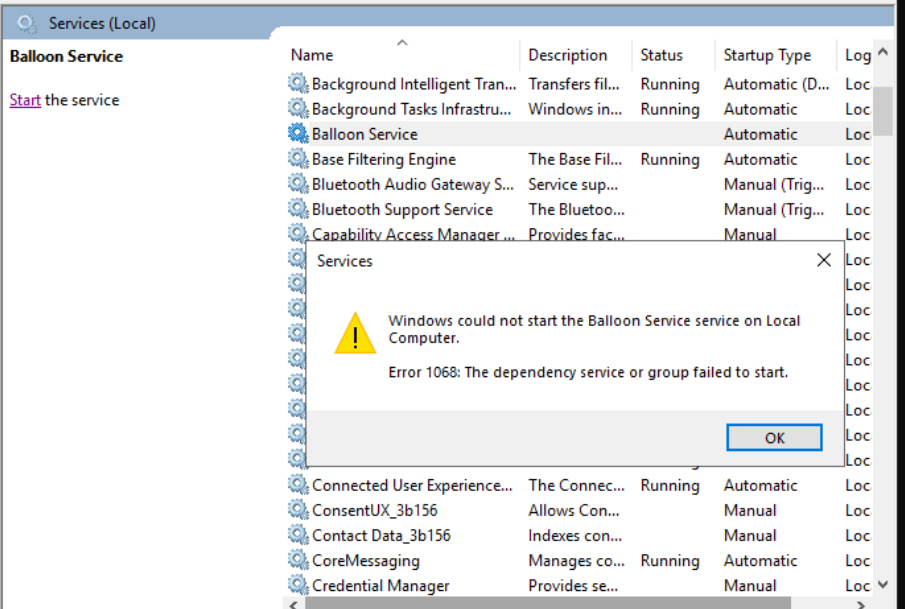Image resolution: width=905 pixels, height=609 pixels.
Task: Sort by the Startup Type column
Action: click(x=767, y=55)
